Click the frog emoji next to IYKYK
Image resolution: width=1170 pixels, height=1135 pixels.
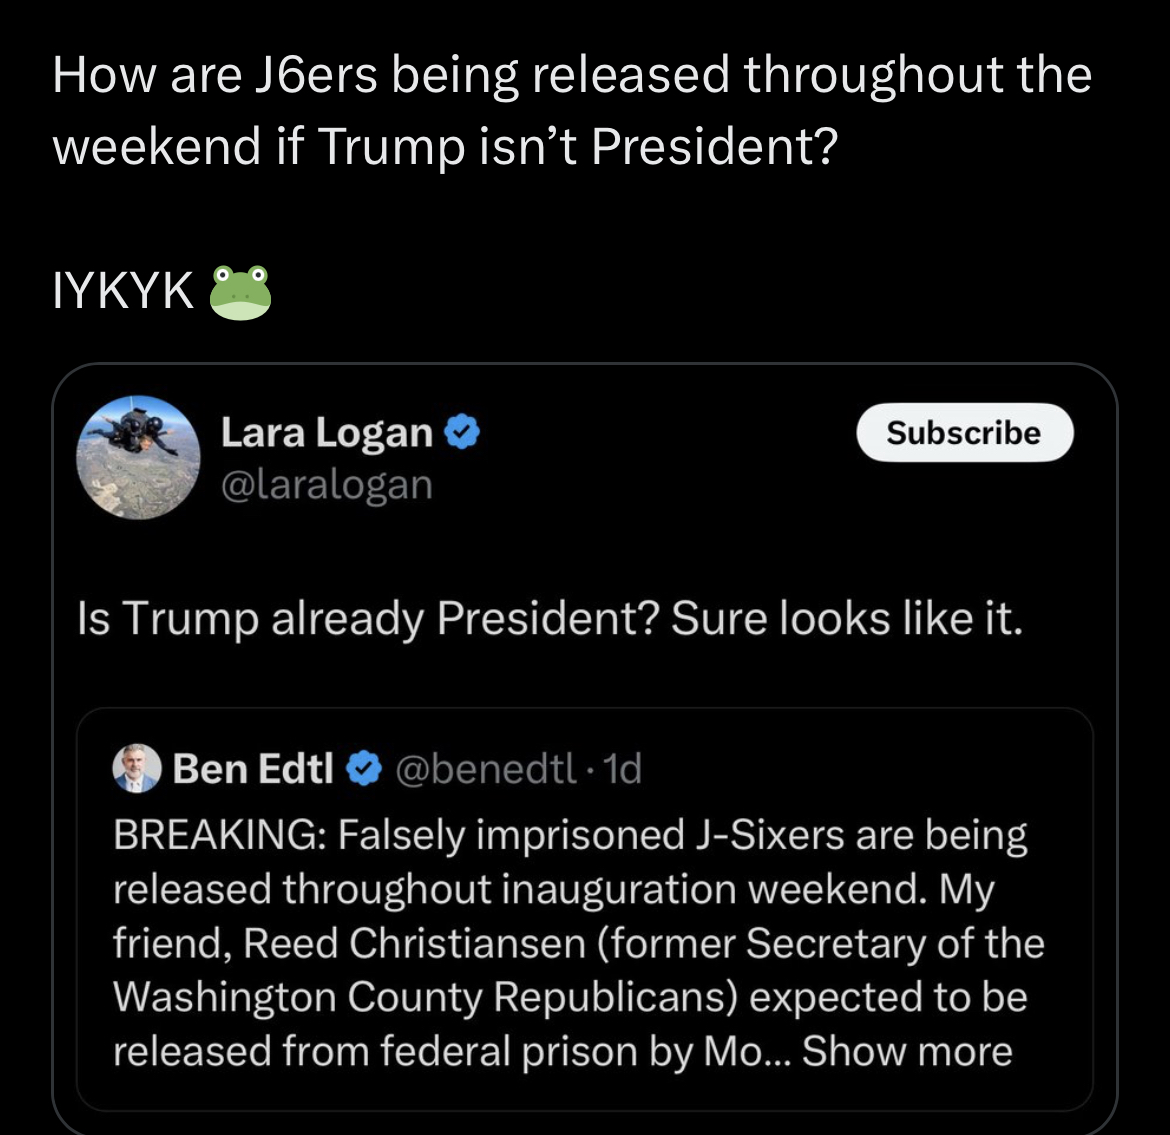(240, 292)
